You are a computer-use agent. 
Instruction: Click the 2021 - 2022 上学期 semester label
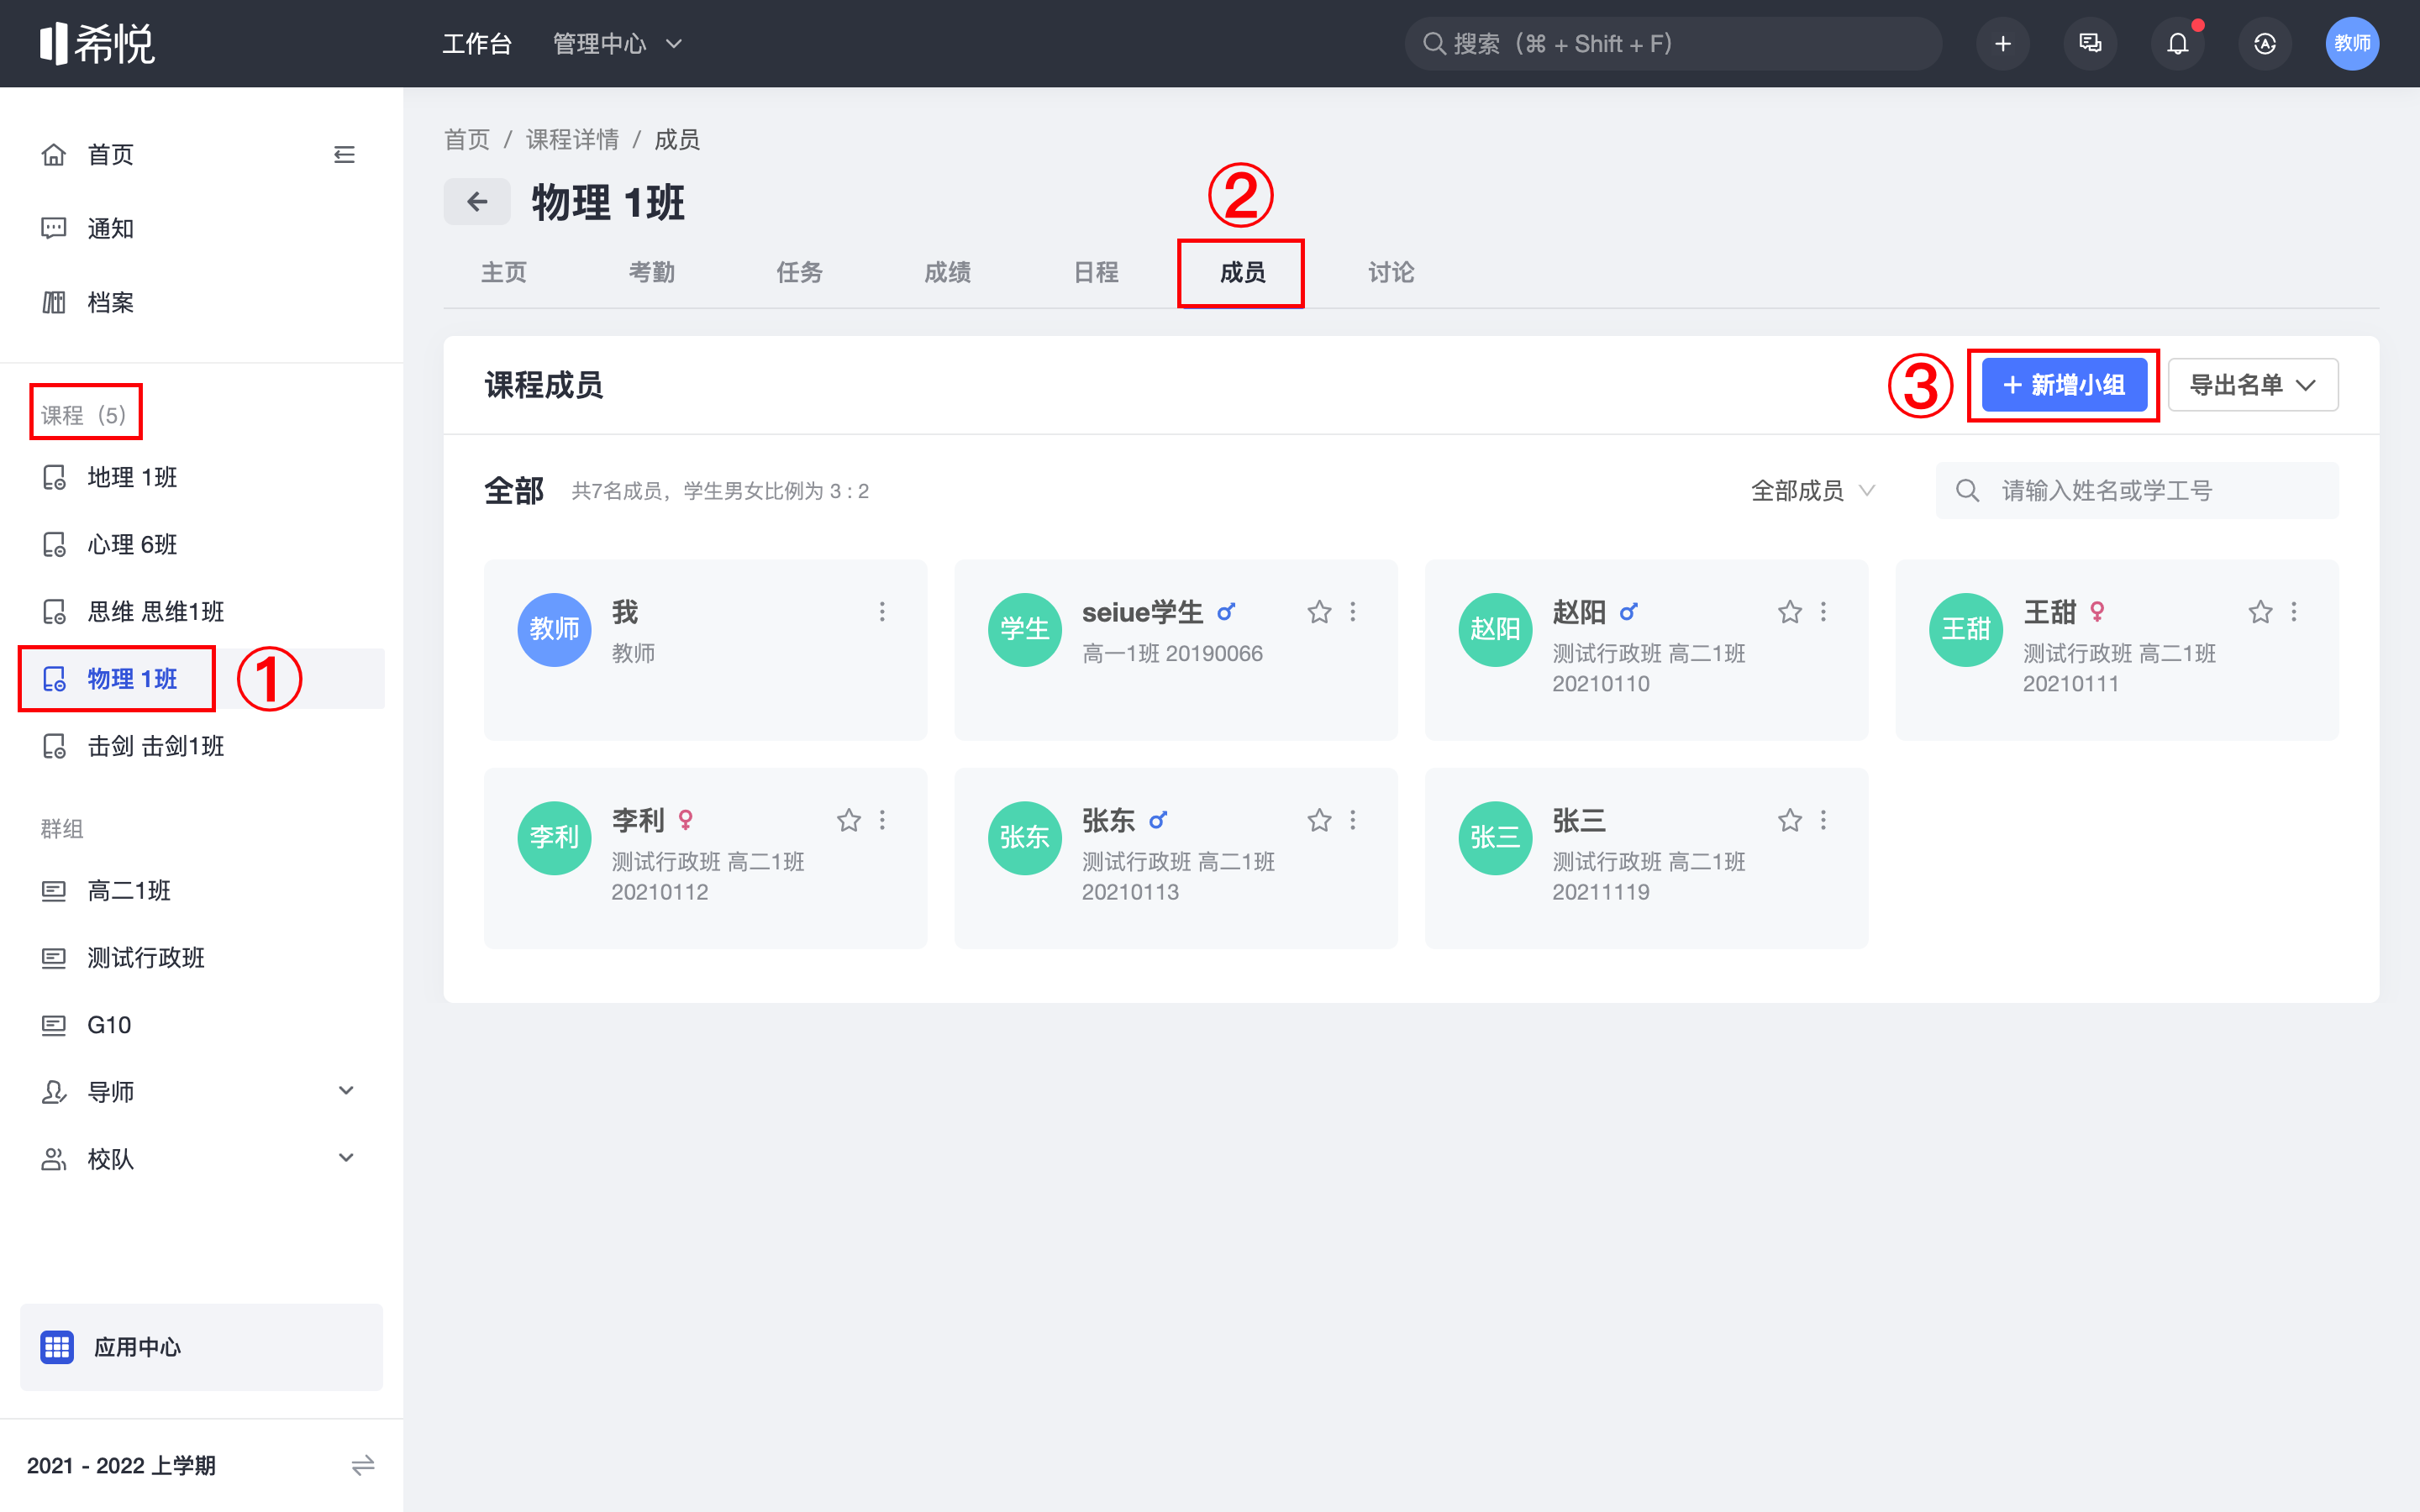point(121,1465)
